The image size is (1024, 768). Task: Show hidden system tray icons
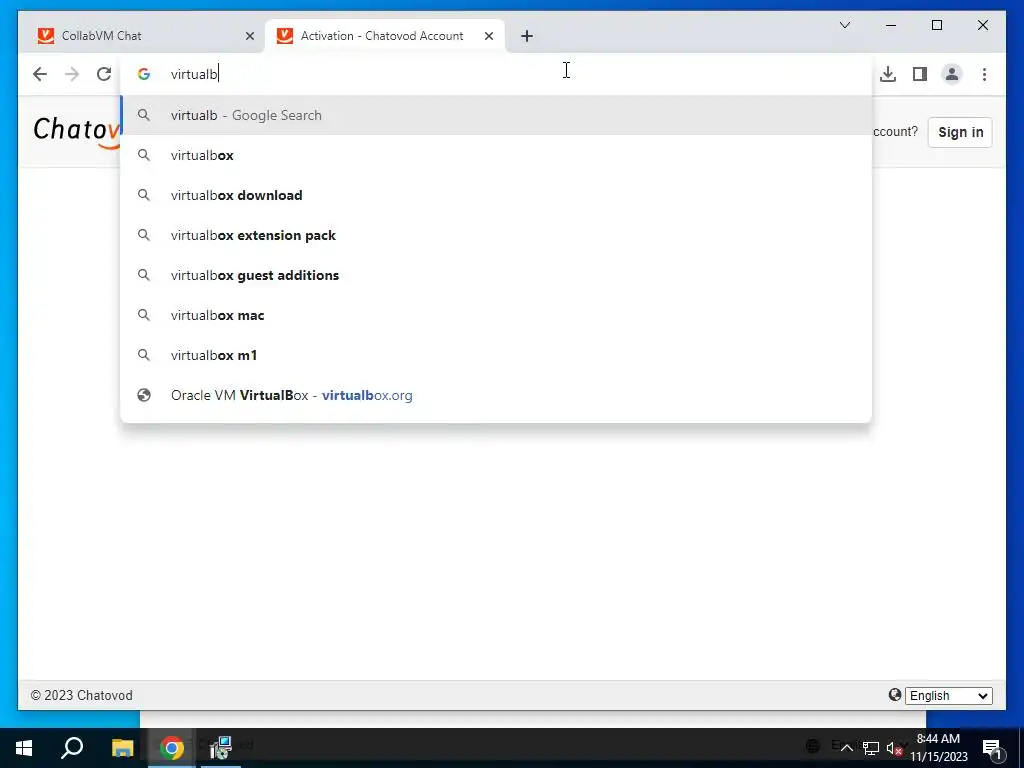click(846, 748)
